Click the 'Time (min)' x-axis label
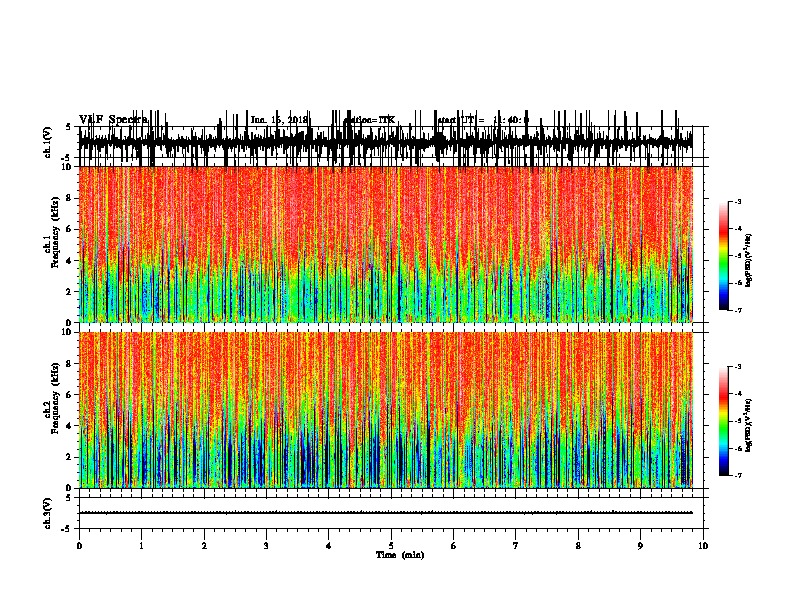792x612 pixels. tap(400, 555)
